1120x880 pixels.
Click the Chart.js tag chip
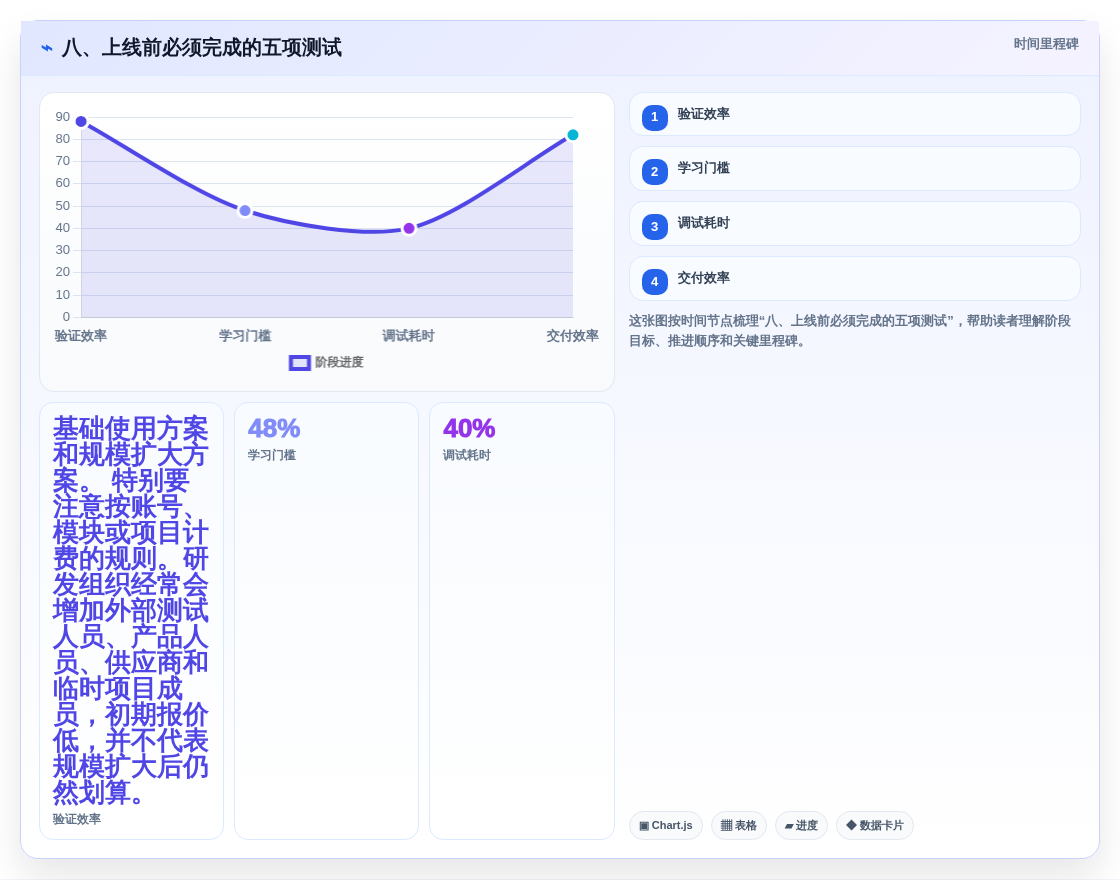(x=666, y=826)
